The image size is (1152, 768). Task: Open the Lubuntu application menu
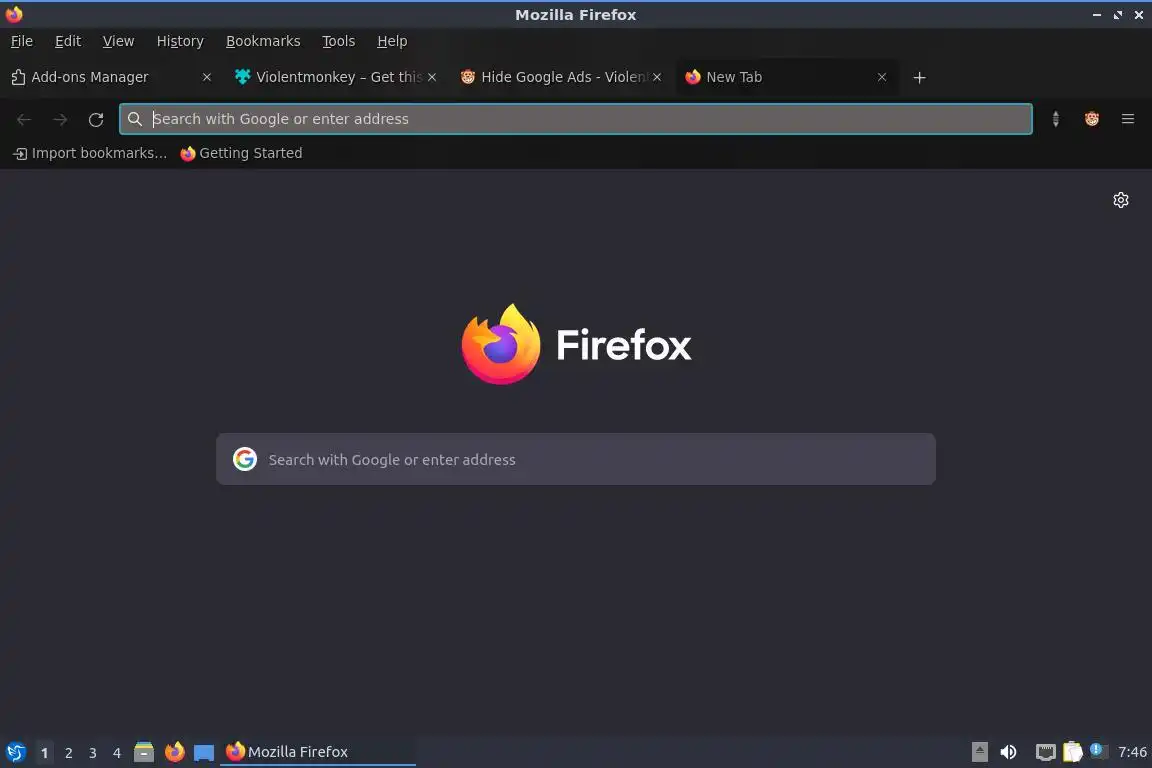coord(15,752)
